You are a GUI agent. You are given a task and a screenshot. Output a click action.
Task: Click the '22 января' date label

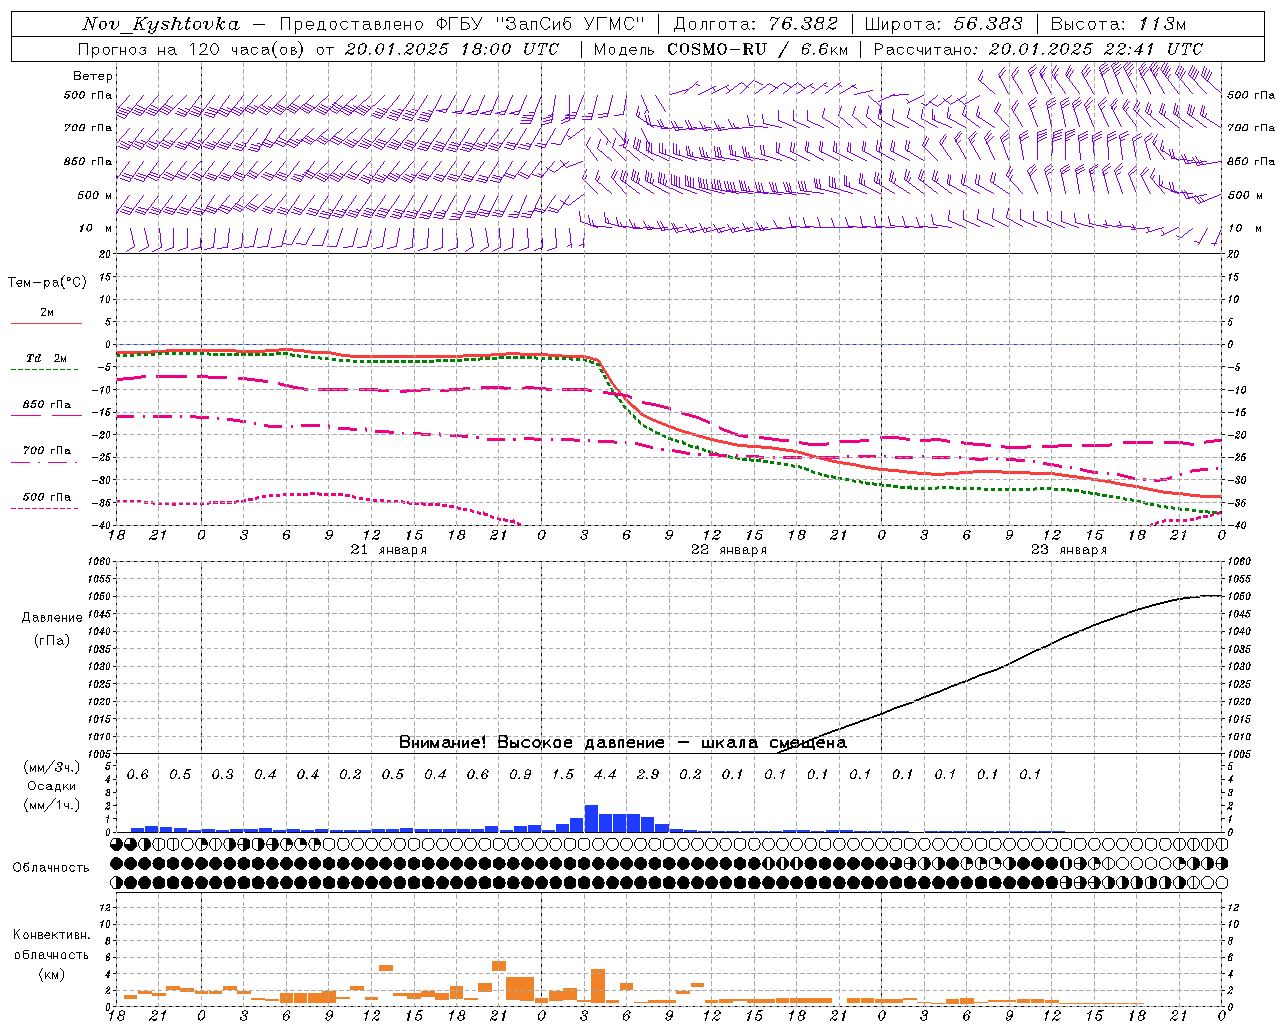click(729, 550)
